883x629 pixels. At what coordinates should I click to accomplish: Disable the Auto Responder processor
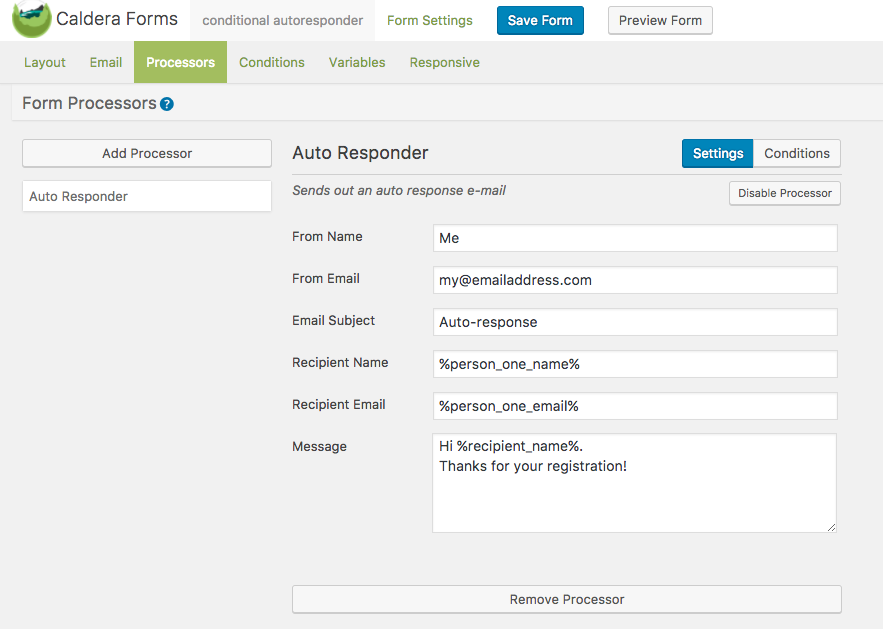tap(784, 193)
